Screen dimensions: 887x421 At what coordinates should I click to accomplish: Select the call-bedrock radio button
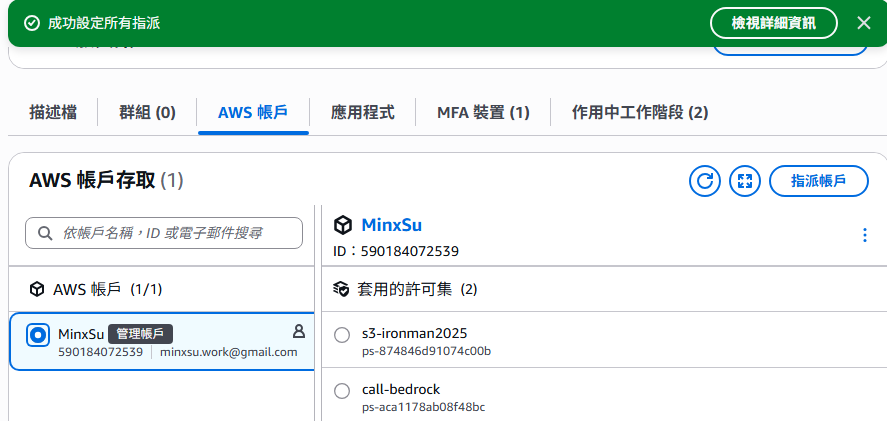click(x=342, y=391)
